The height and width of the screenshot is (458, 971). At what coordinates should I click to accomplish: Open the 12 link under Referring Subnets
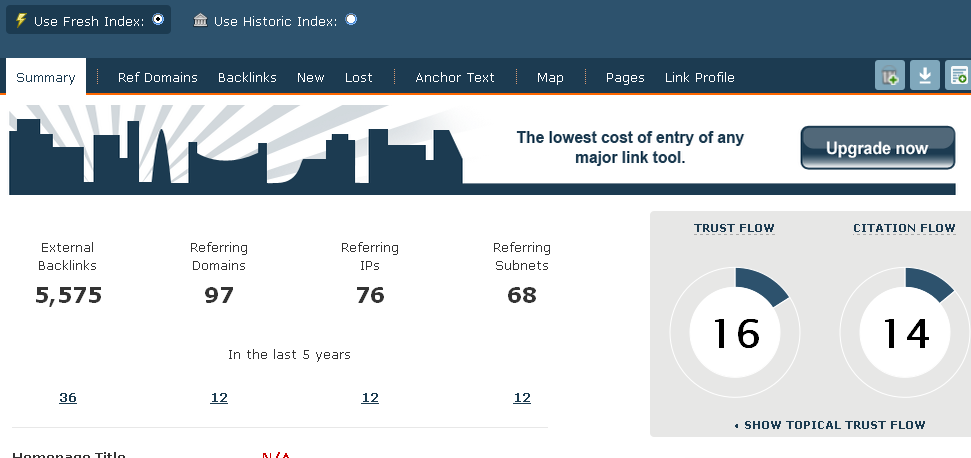coord(522,397)
